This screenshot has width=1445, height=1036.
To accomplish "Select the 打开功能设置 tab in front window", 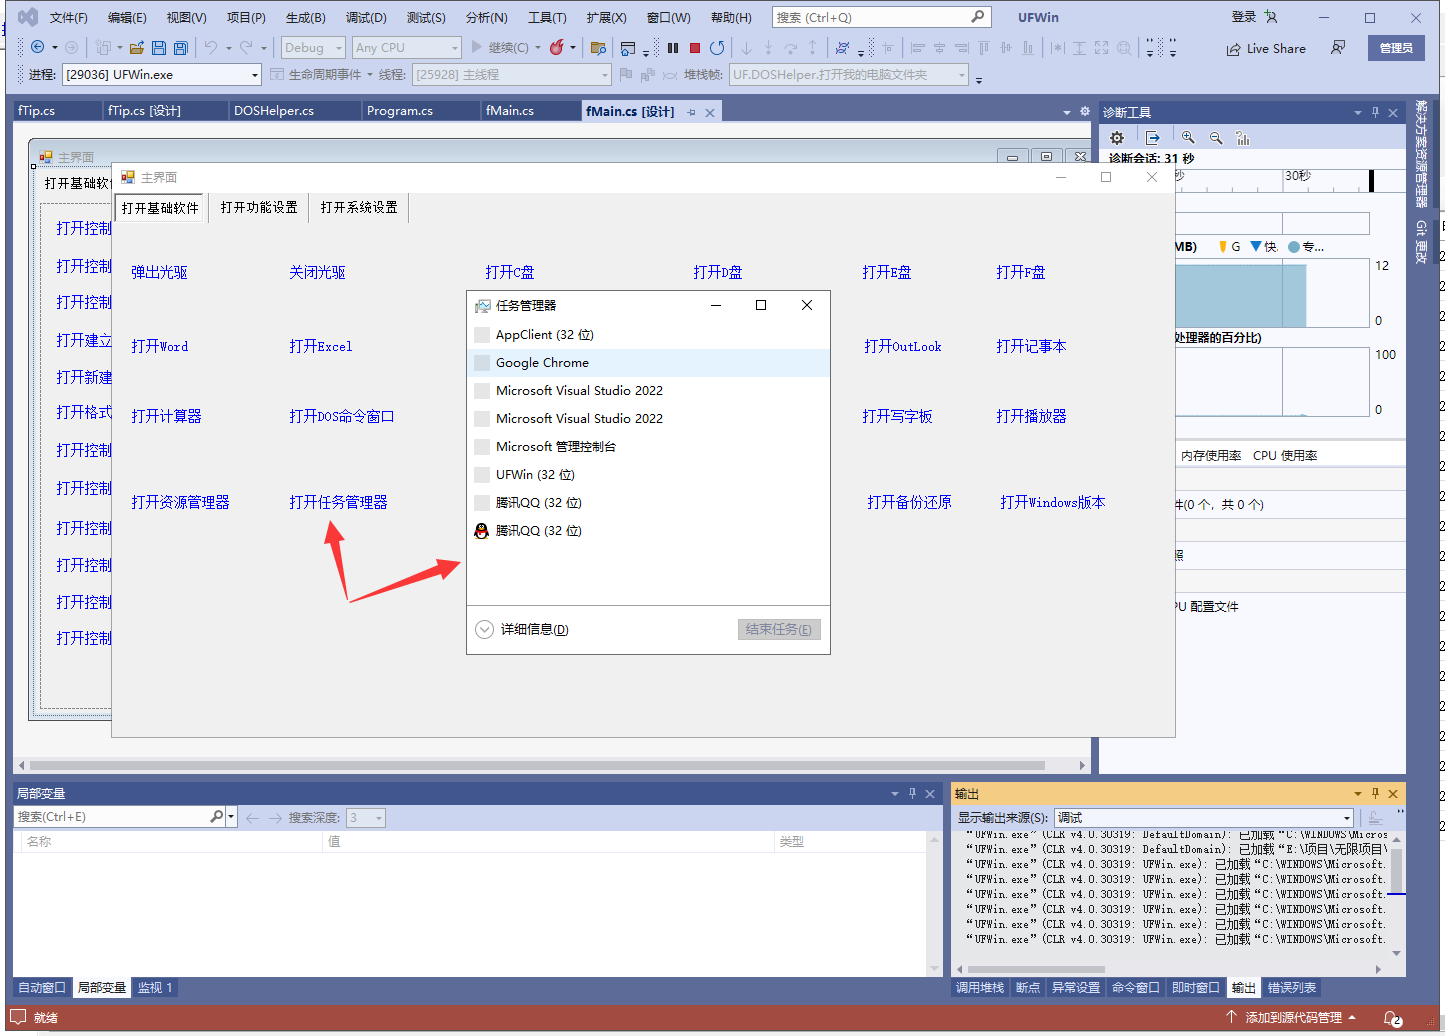I will [259, 207].
